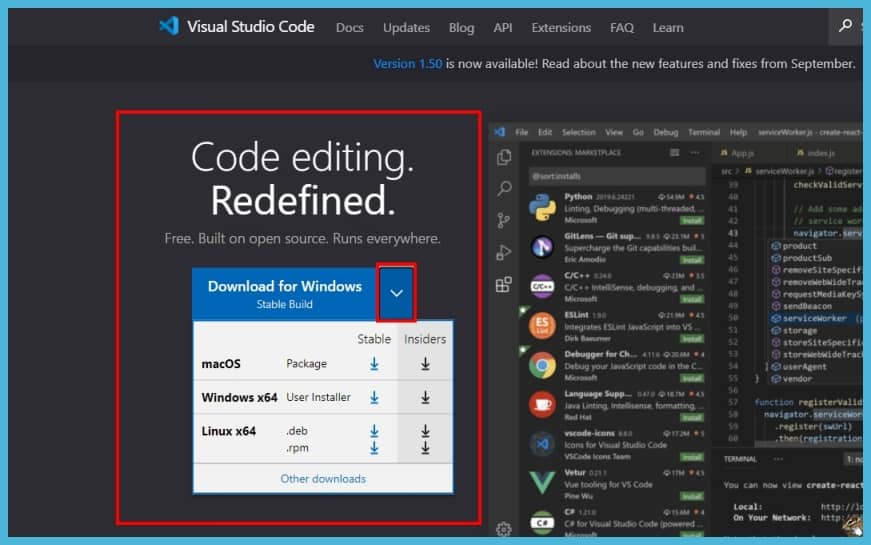Choose serviceWorker in the autocomplete list
The image size is (871, 545).
pos(814,318)
